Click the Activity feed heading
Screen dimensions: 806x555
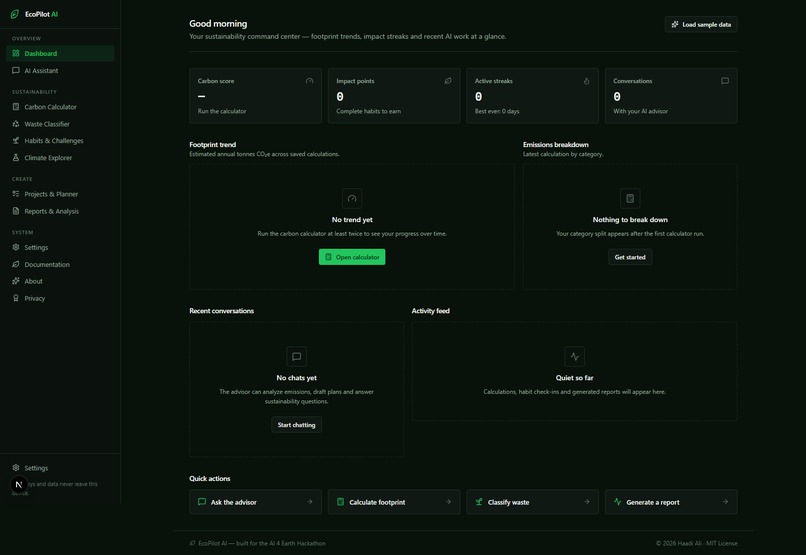tap(431, 311)
